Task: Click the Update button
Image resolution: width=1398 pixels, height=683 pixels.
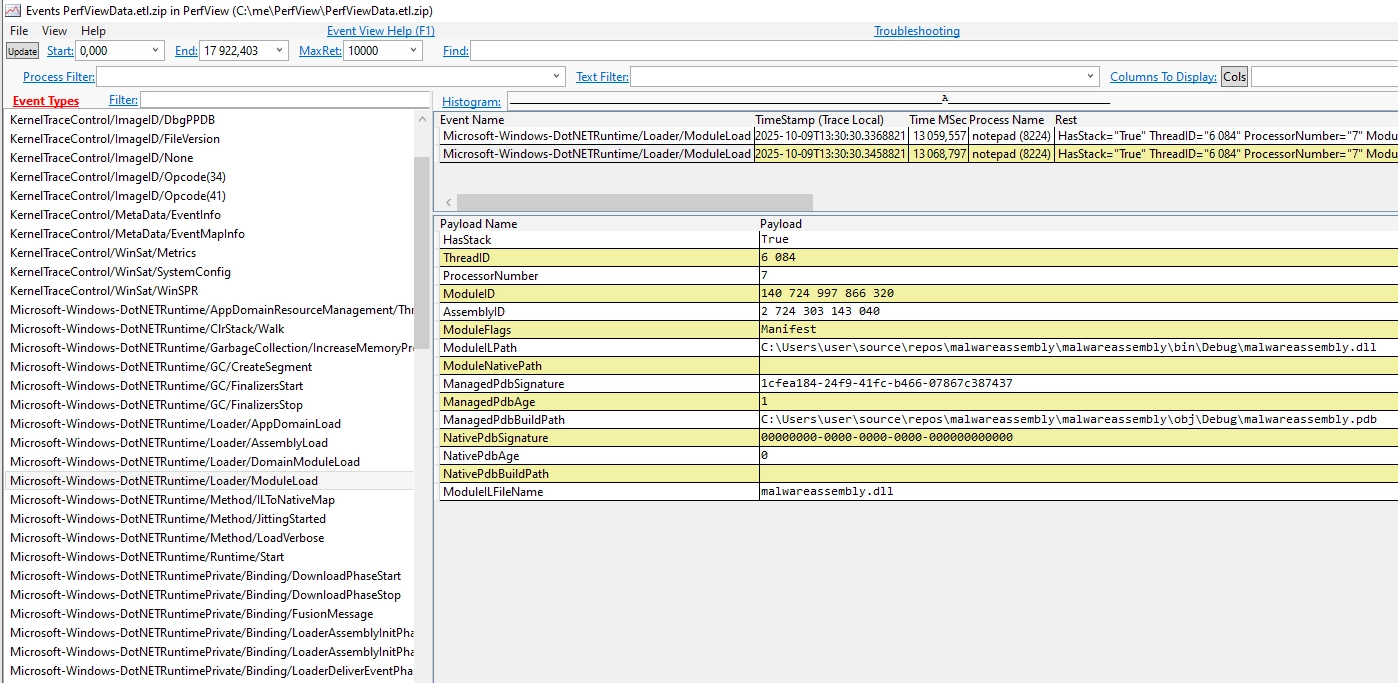Action: click(x=21, y=50)
